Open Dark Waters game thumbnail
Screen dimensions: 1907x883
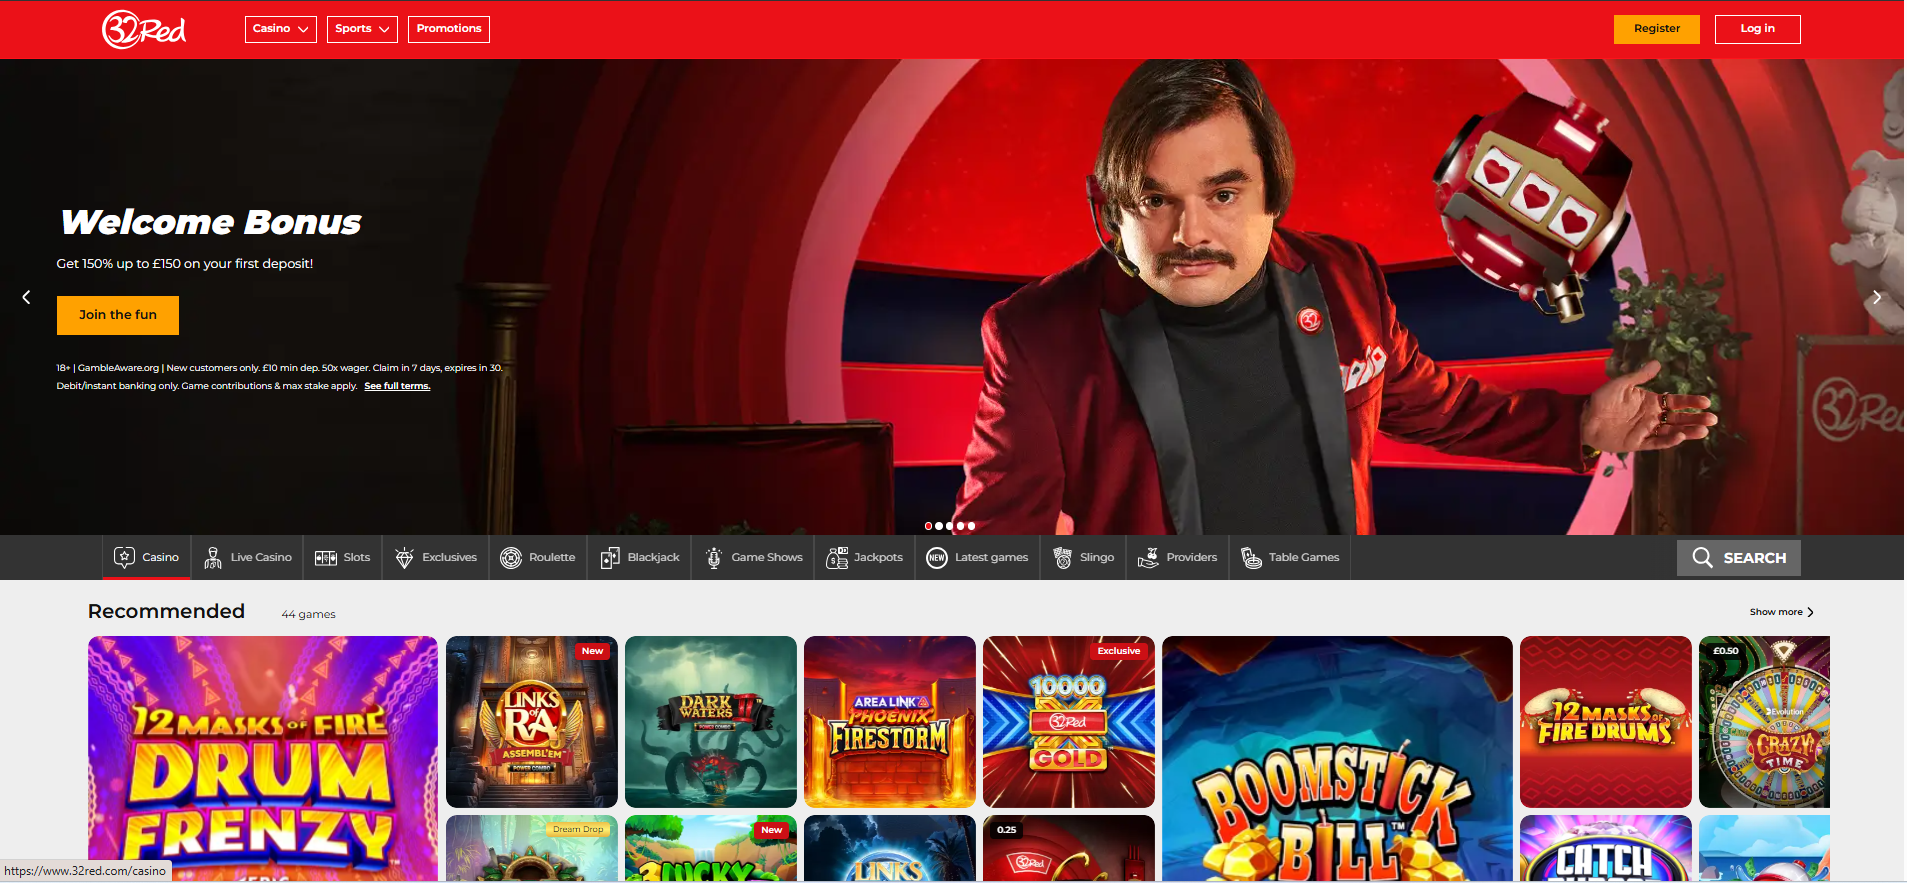[711, 722]
